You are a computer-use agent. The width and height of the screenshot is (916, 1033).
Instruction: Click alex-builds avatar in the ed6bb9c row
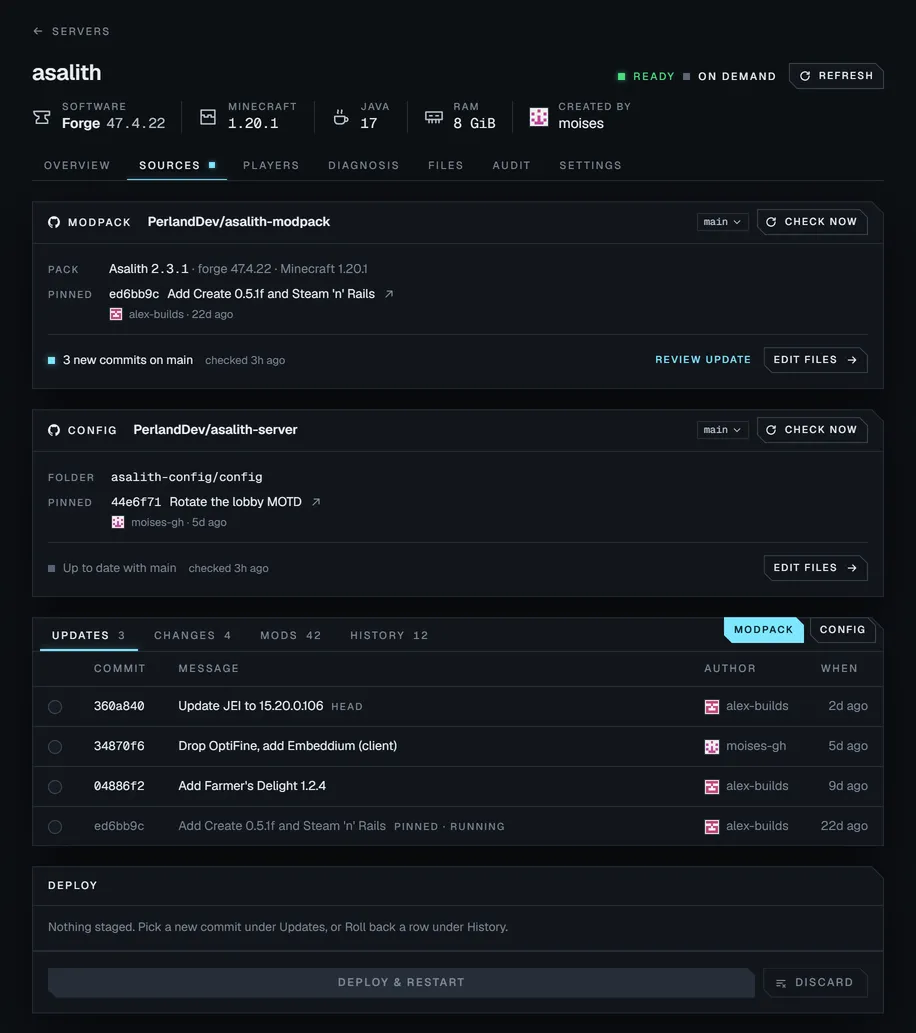pos(712,827)
